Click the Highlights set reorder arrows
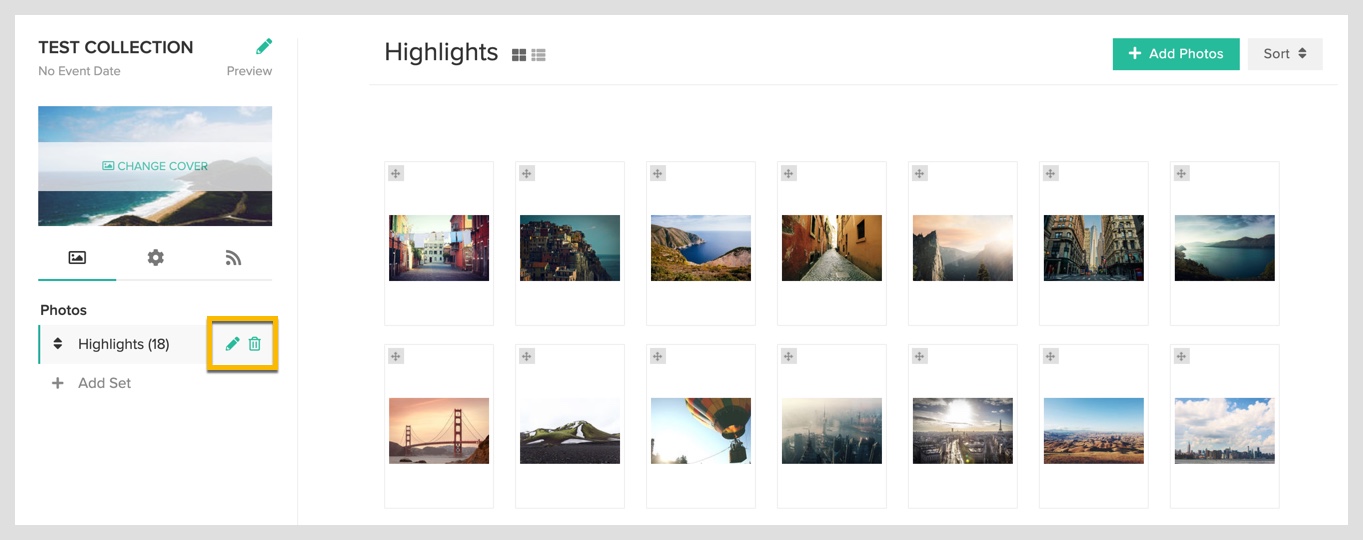This screenshot has width=1363, height=540. (x=58, y=344)
